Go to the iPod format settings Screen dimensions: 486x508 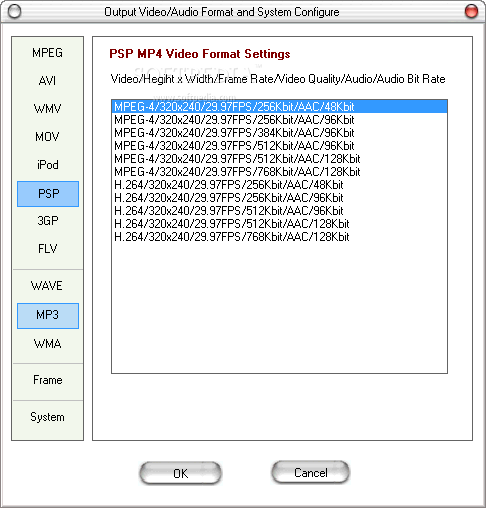pos(47,165)
